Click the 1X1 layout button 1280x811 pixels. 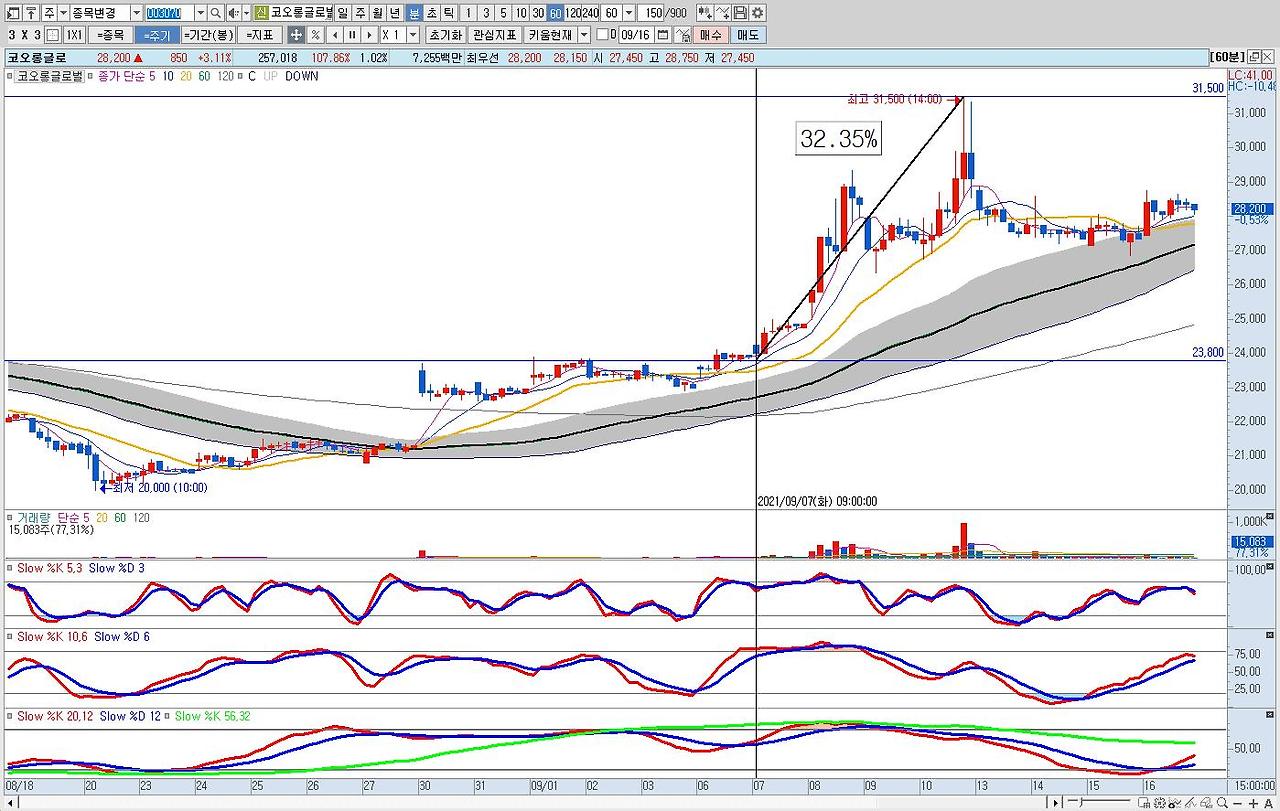click(x=74, y=35)
